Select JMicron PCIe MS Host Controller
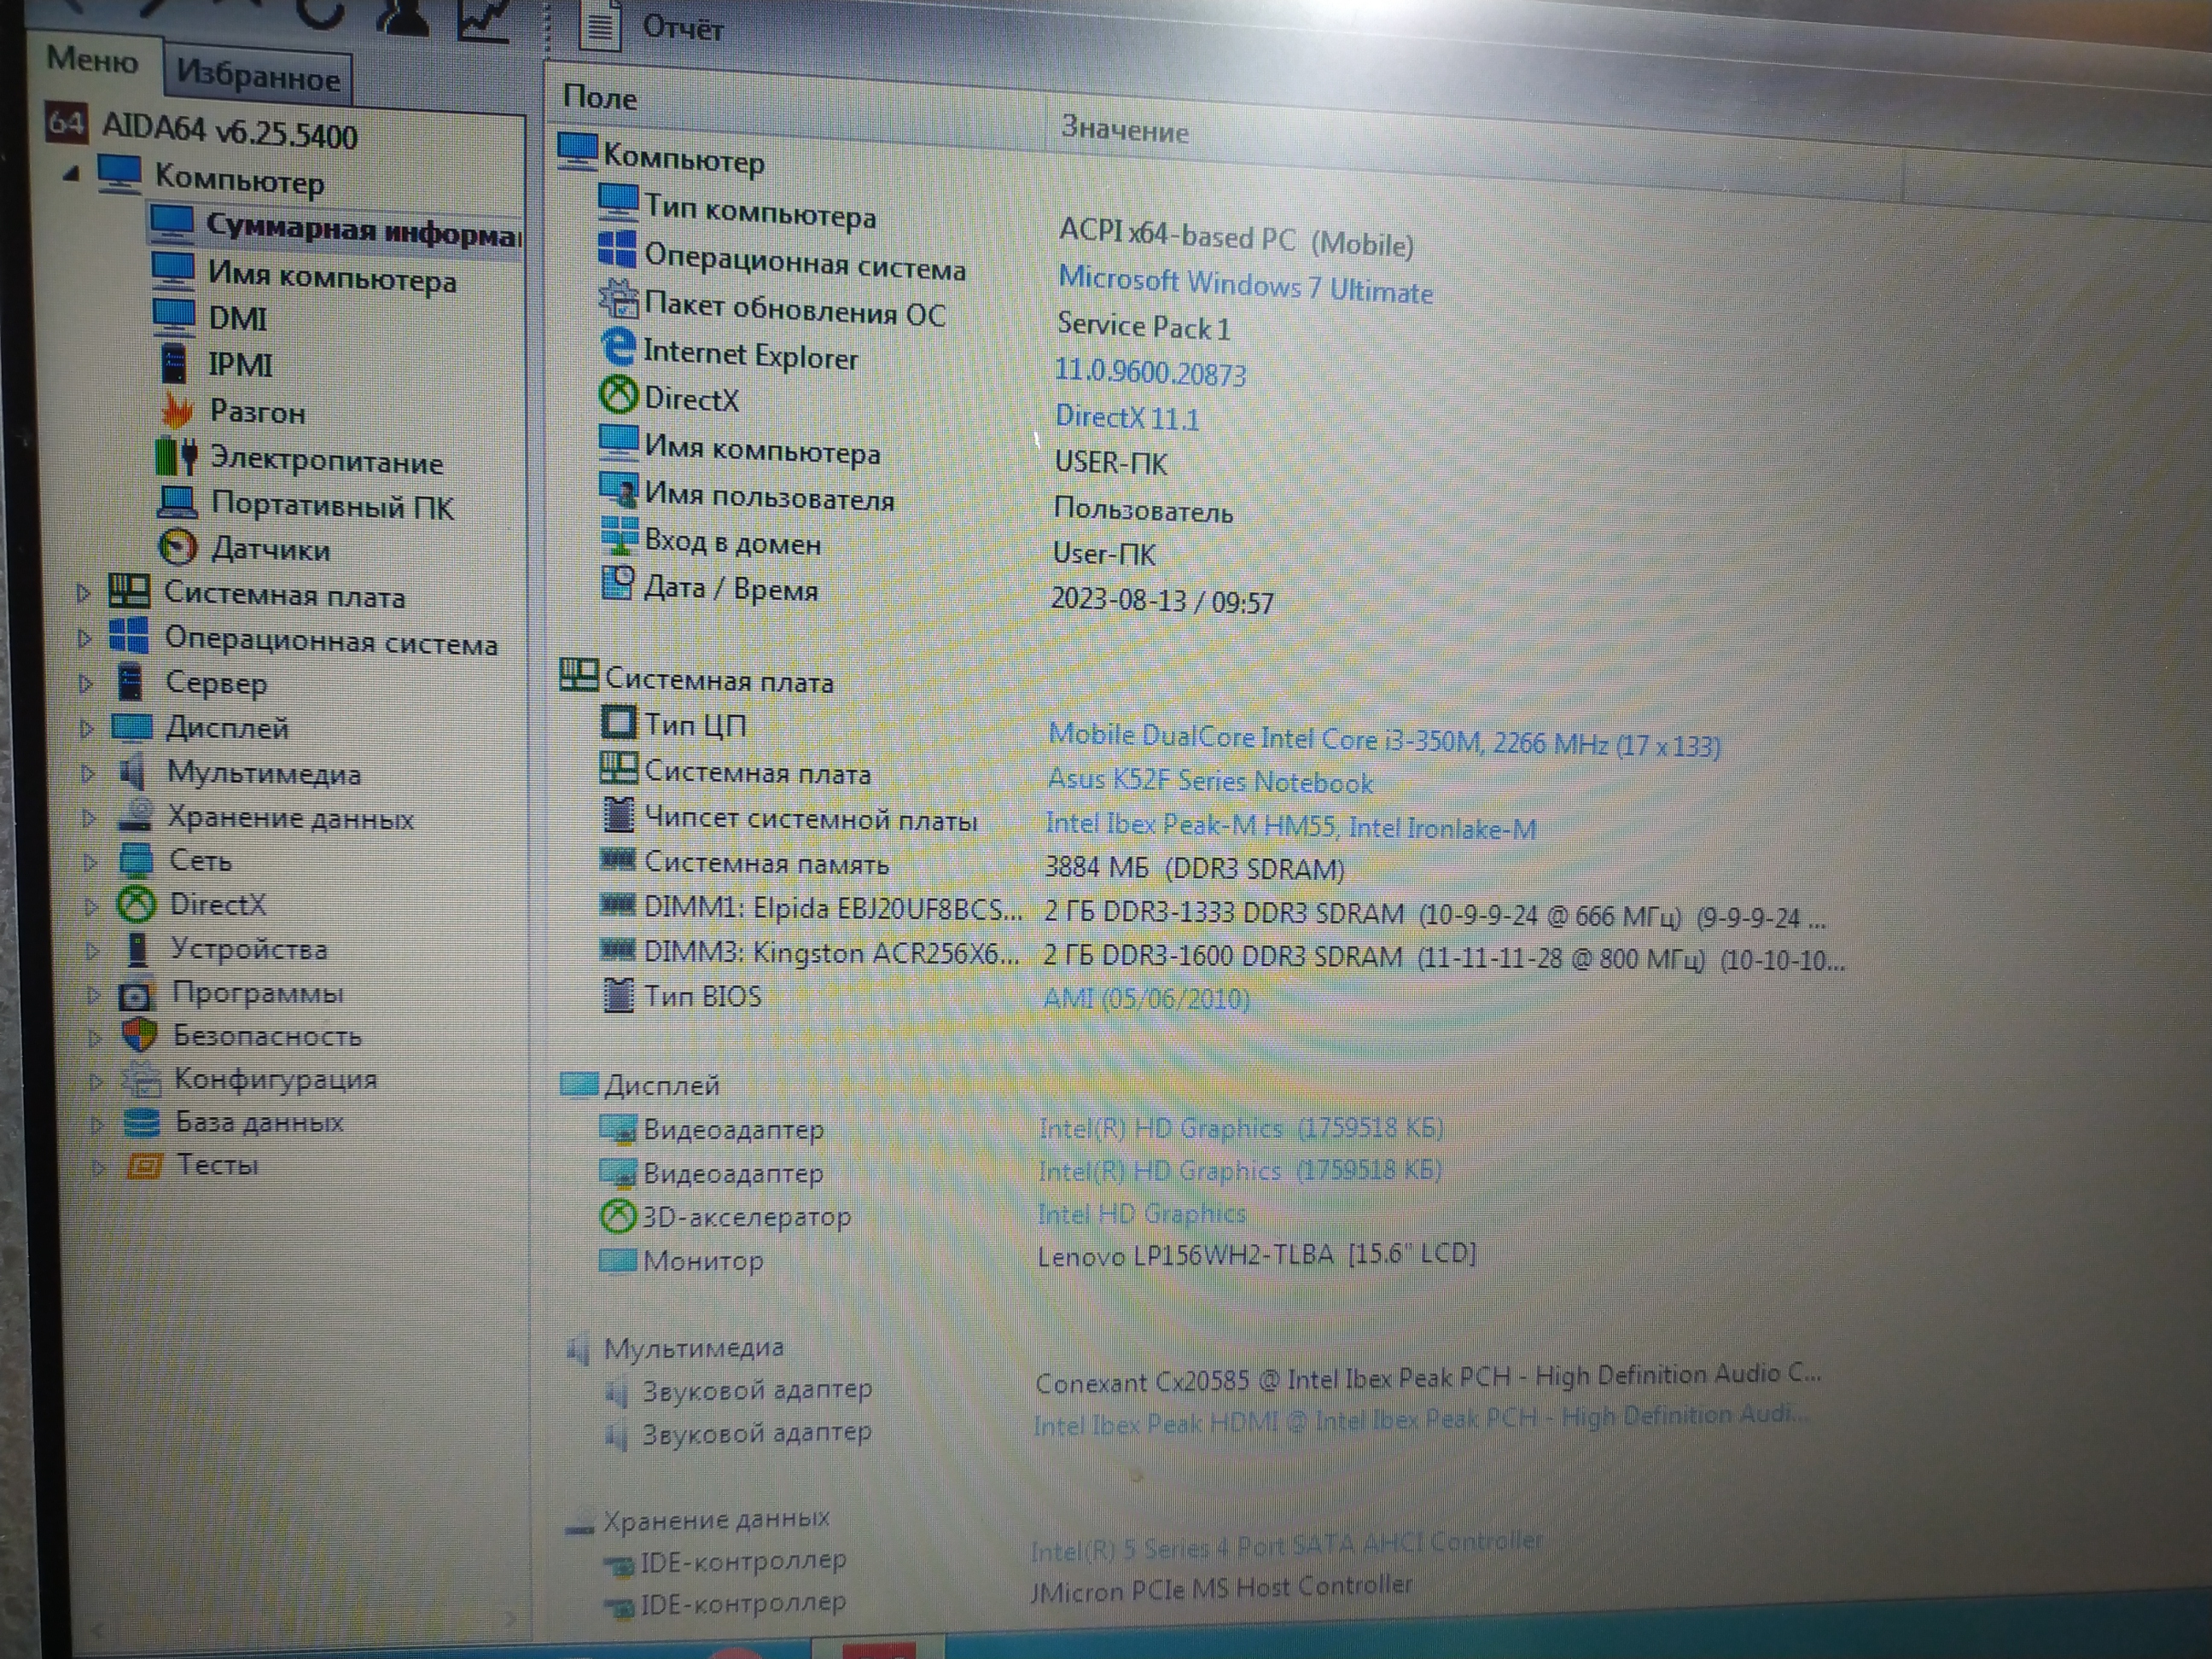 [x=1222, y=1588]
